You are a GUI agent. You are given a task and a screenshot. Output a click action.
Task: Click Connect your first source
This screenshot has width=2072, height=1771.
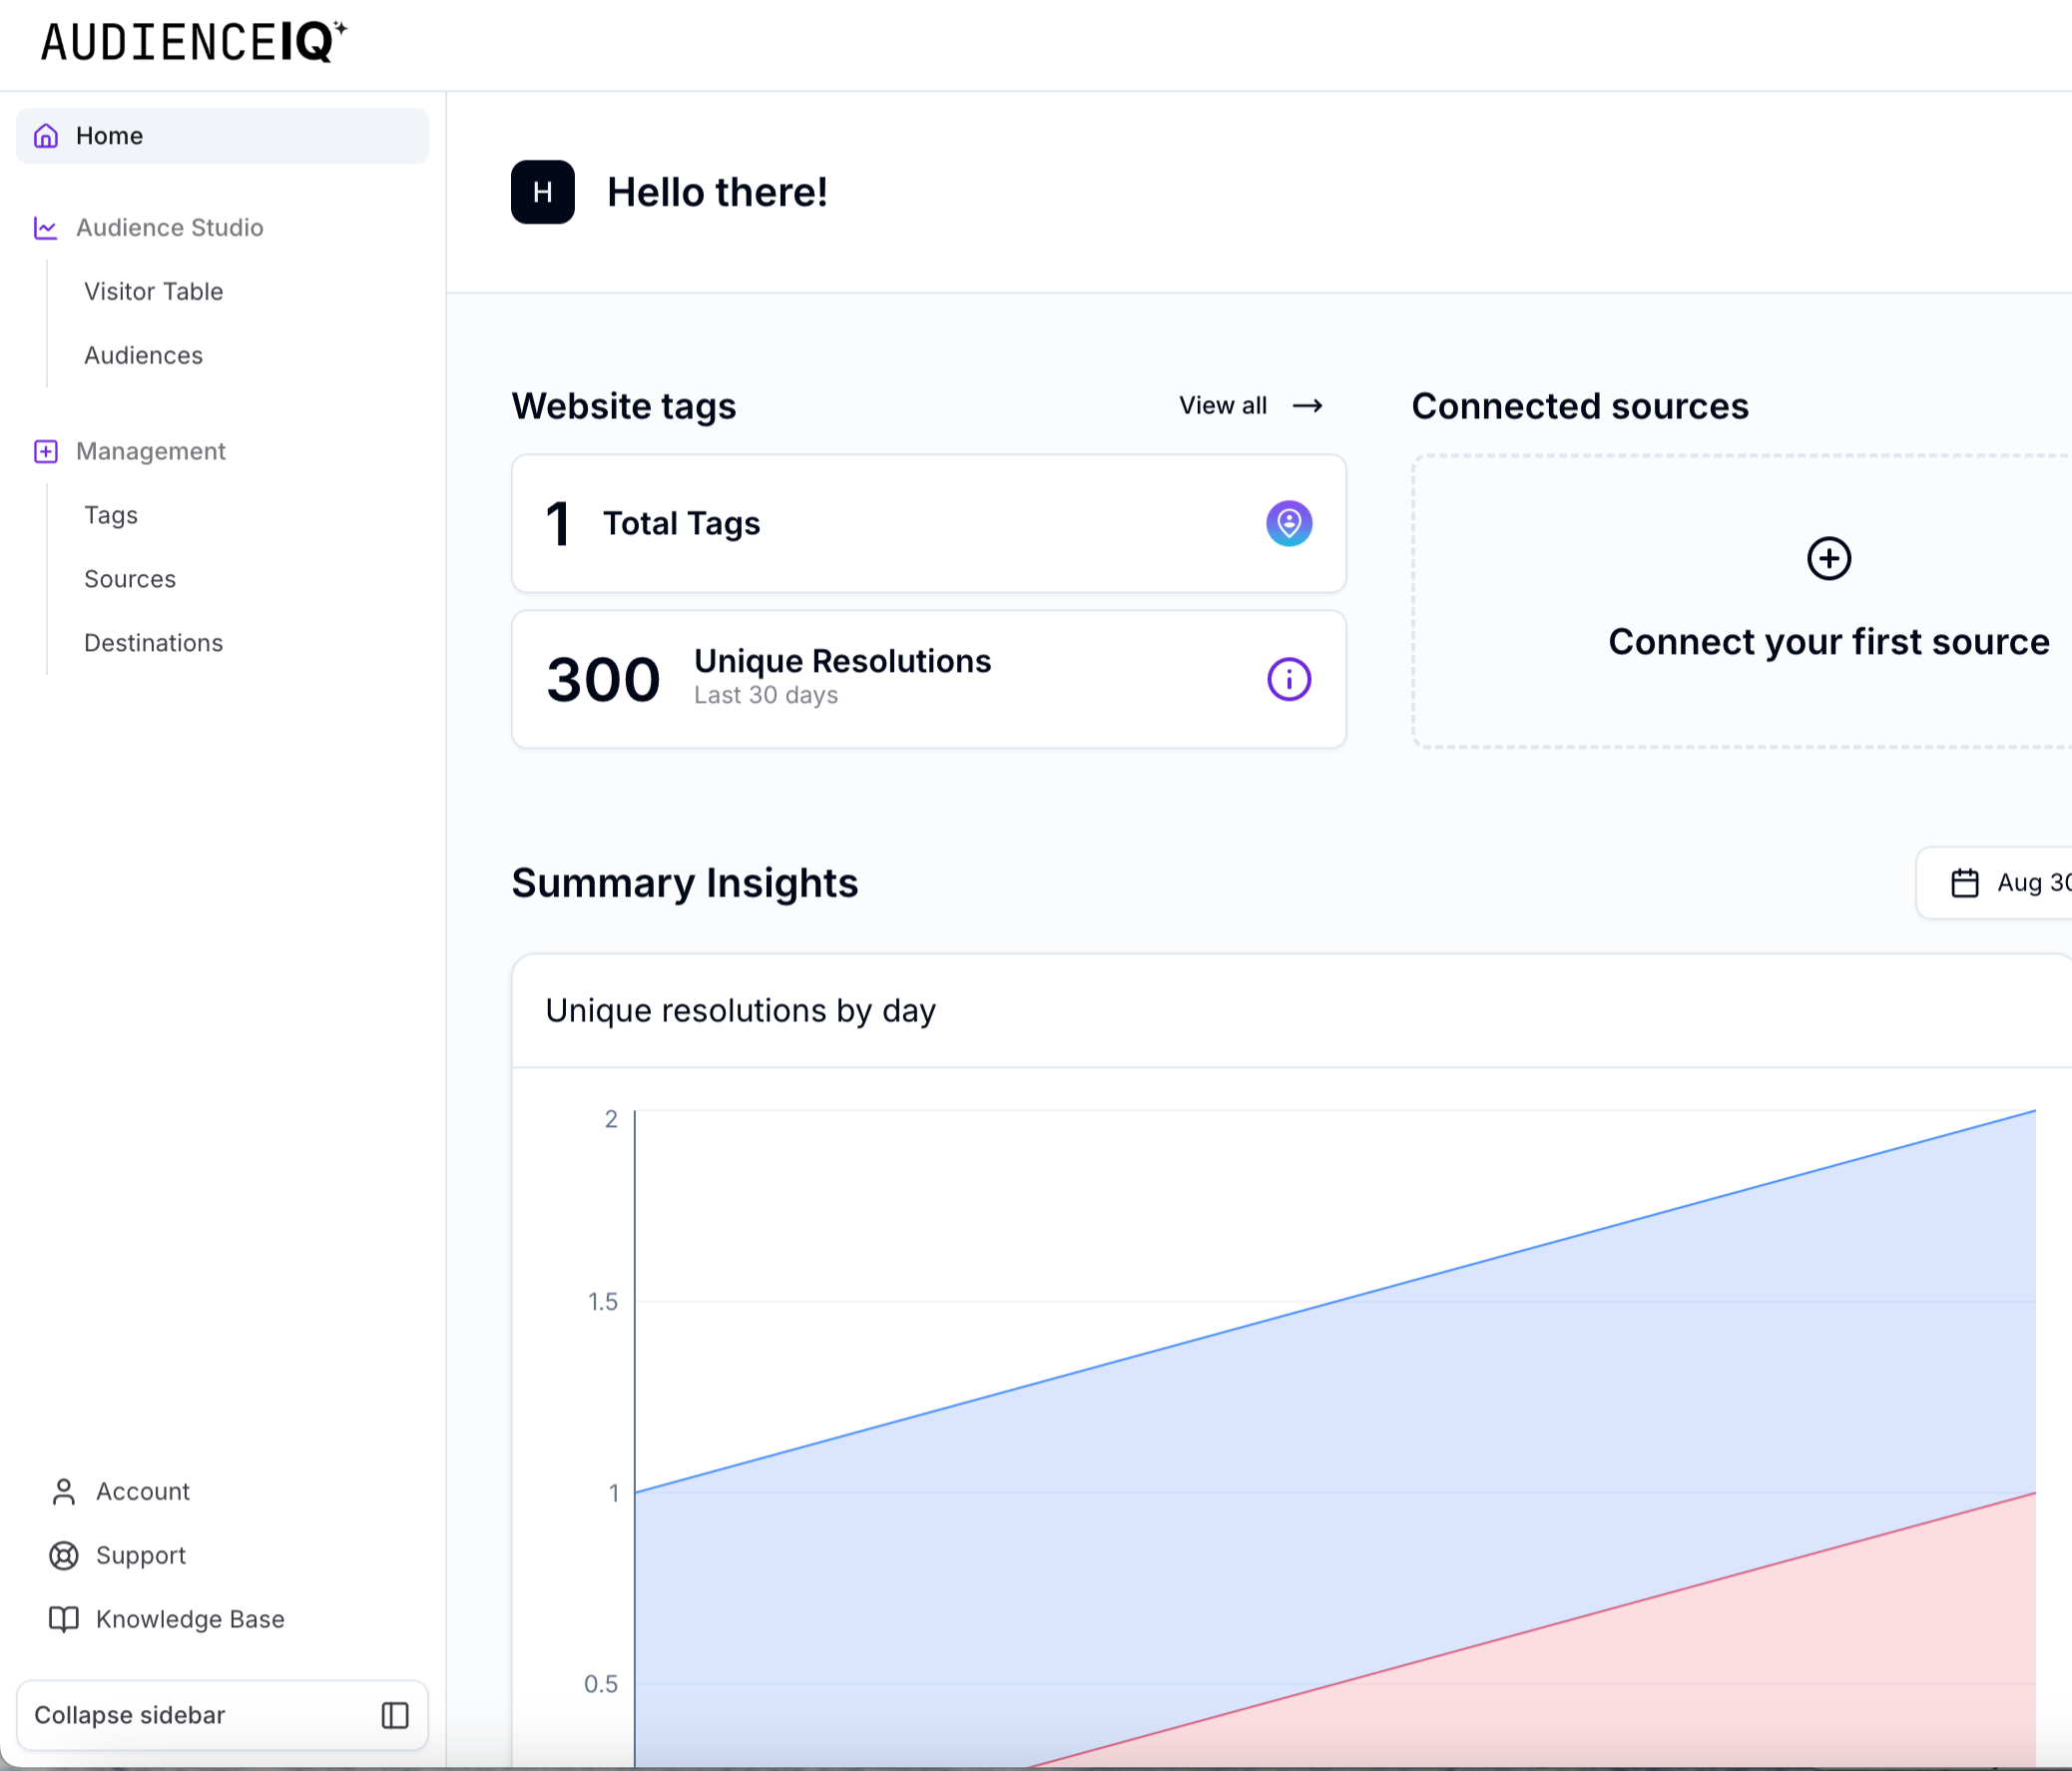pos(1828,642)
